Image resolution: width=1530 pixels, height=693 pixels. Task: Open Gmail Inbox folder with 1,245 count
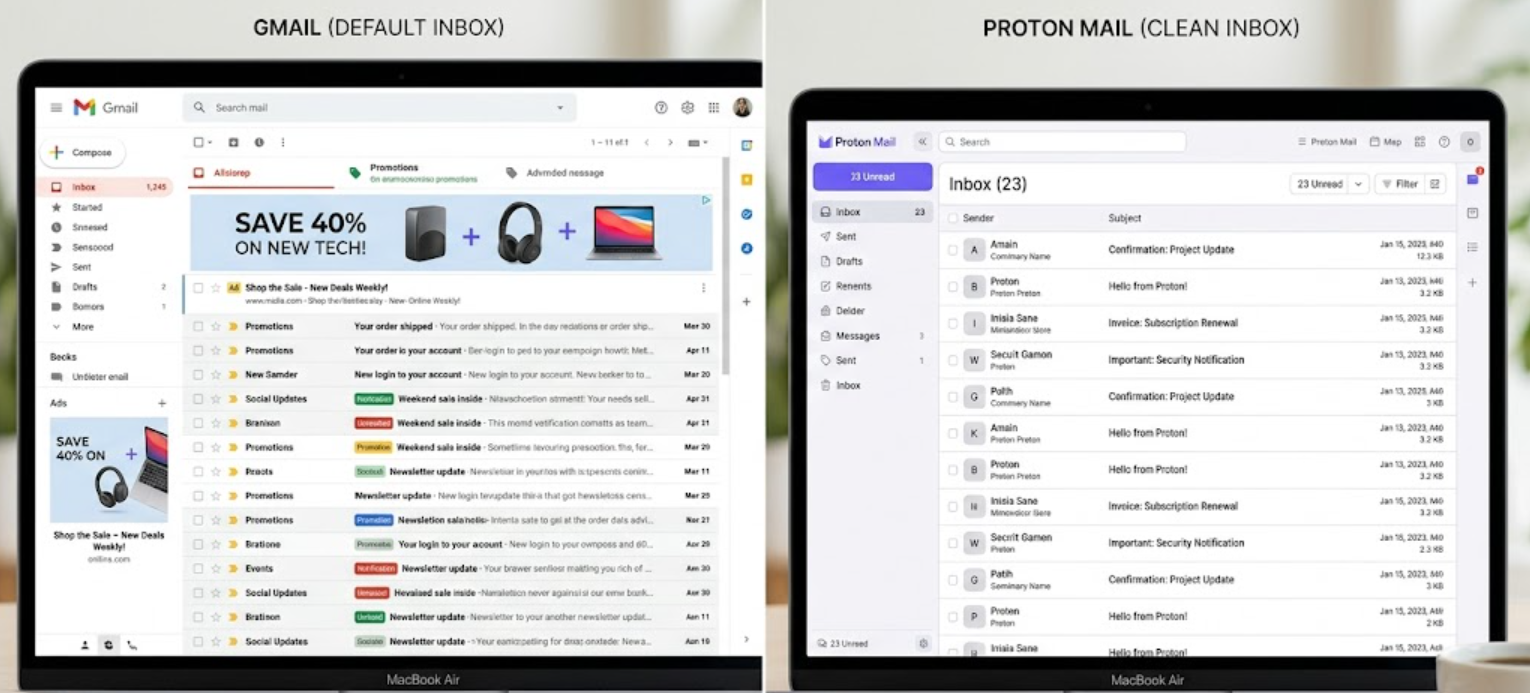[x=106, y=187]
